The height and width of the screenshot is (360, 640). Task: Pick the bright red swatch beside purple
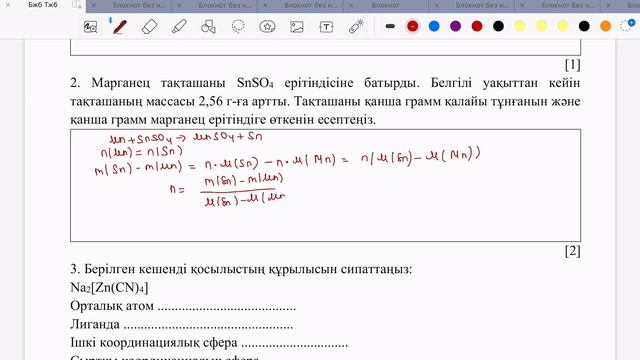[x=477, y=26]
